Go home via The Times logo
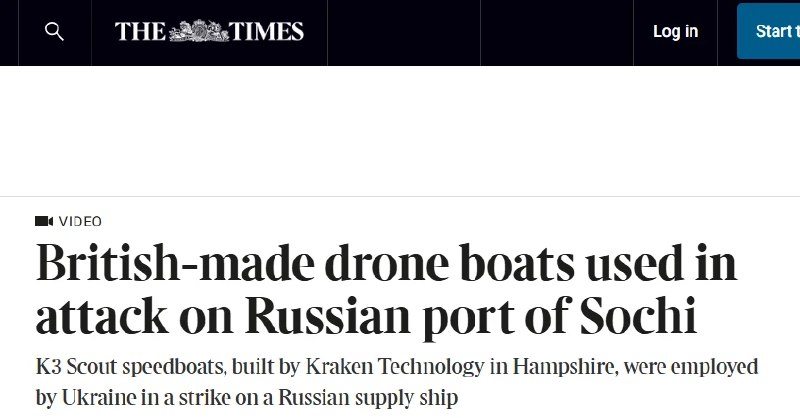The width and height of the screenshot is (800, 418). pos(209,31)
